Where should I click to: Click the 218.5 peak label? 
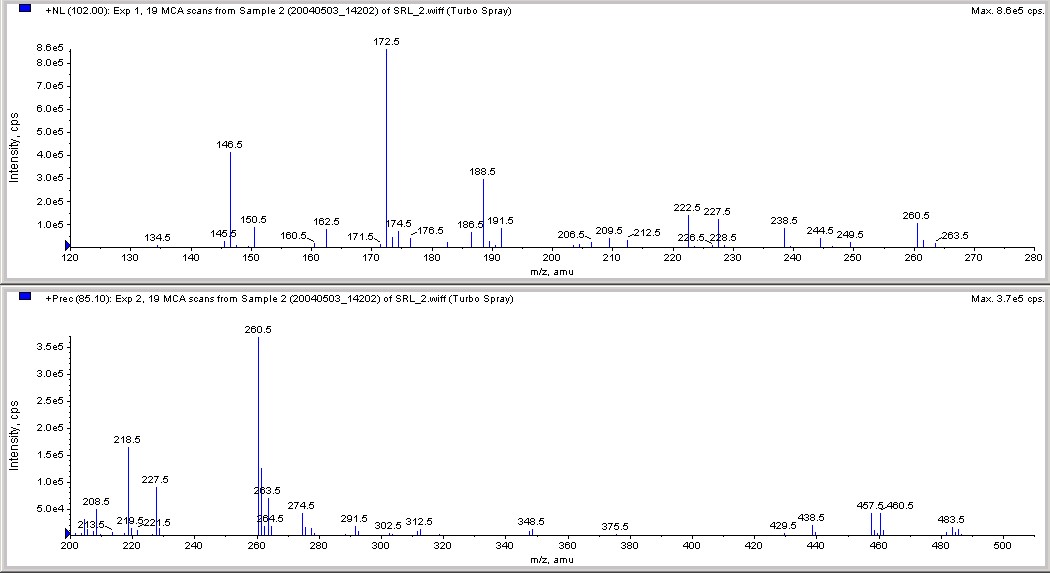(127, 440)
